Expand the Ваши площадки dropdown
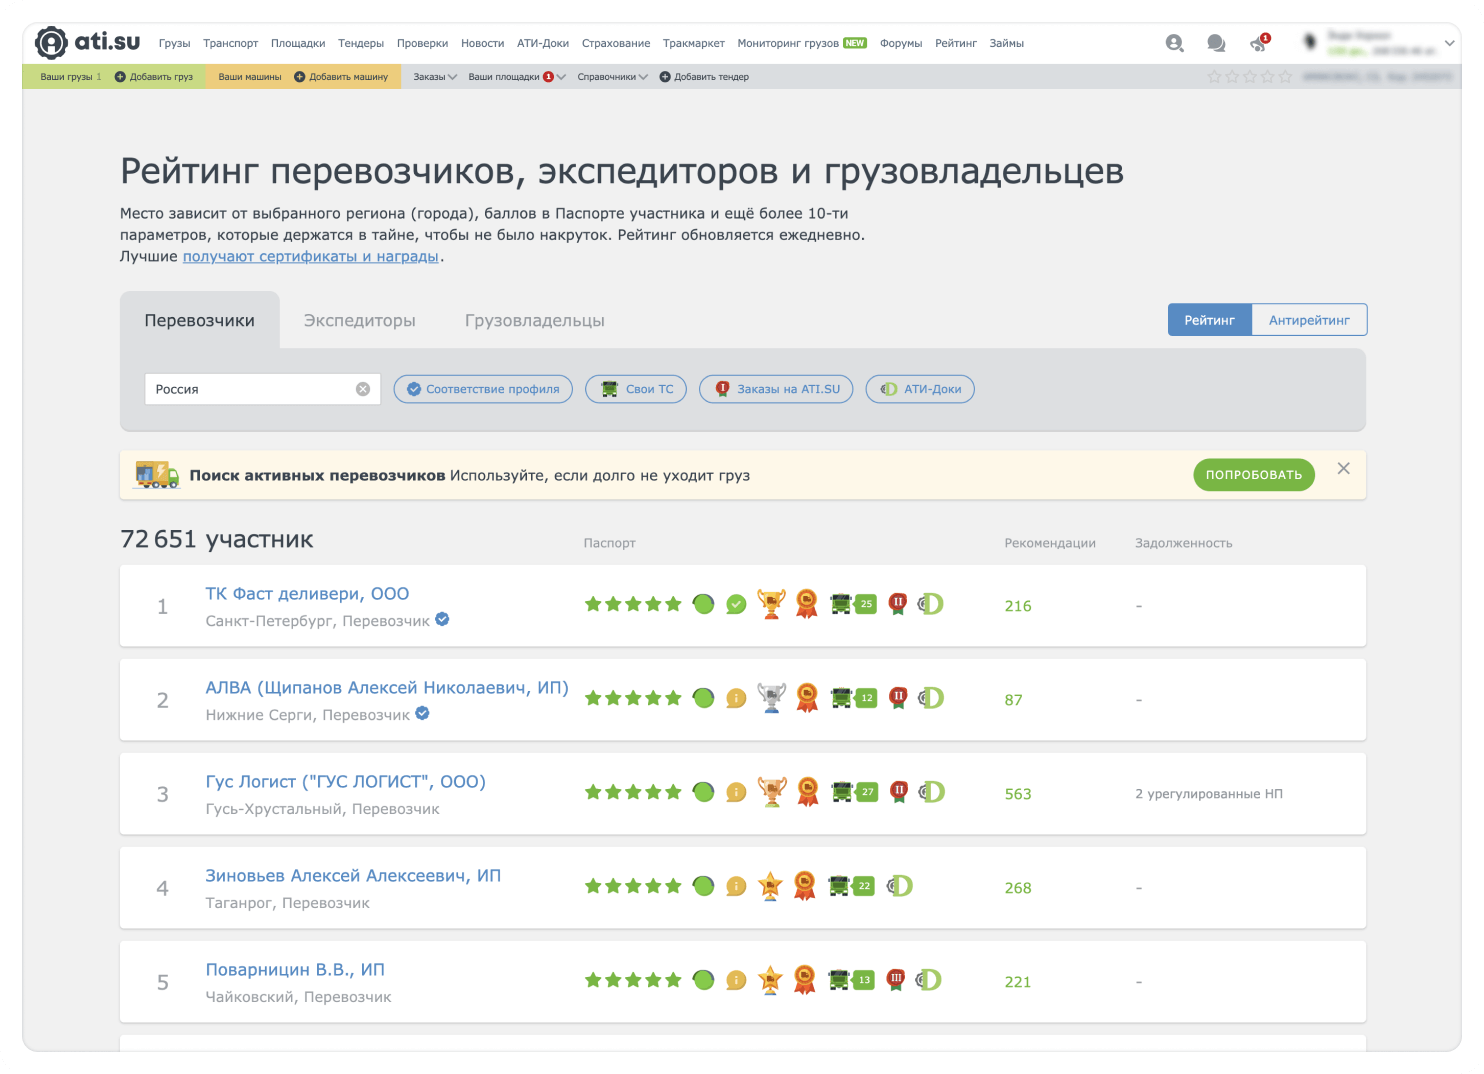Image resolution: width=1484 pixels, height=1074 pixels. pyautogui.click(x=516, y=77)
